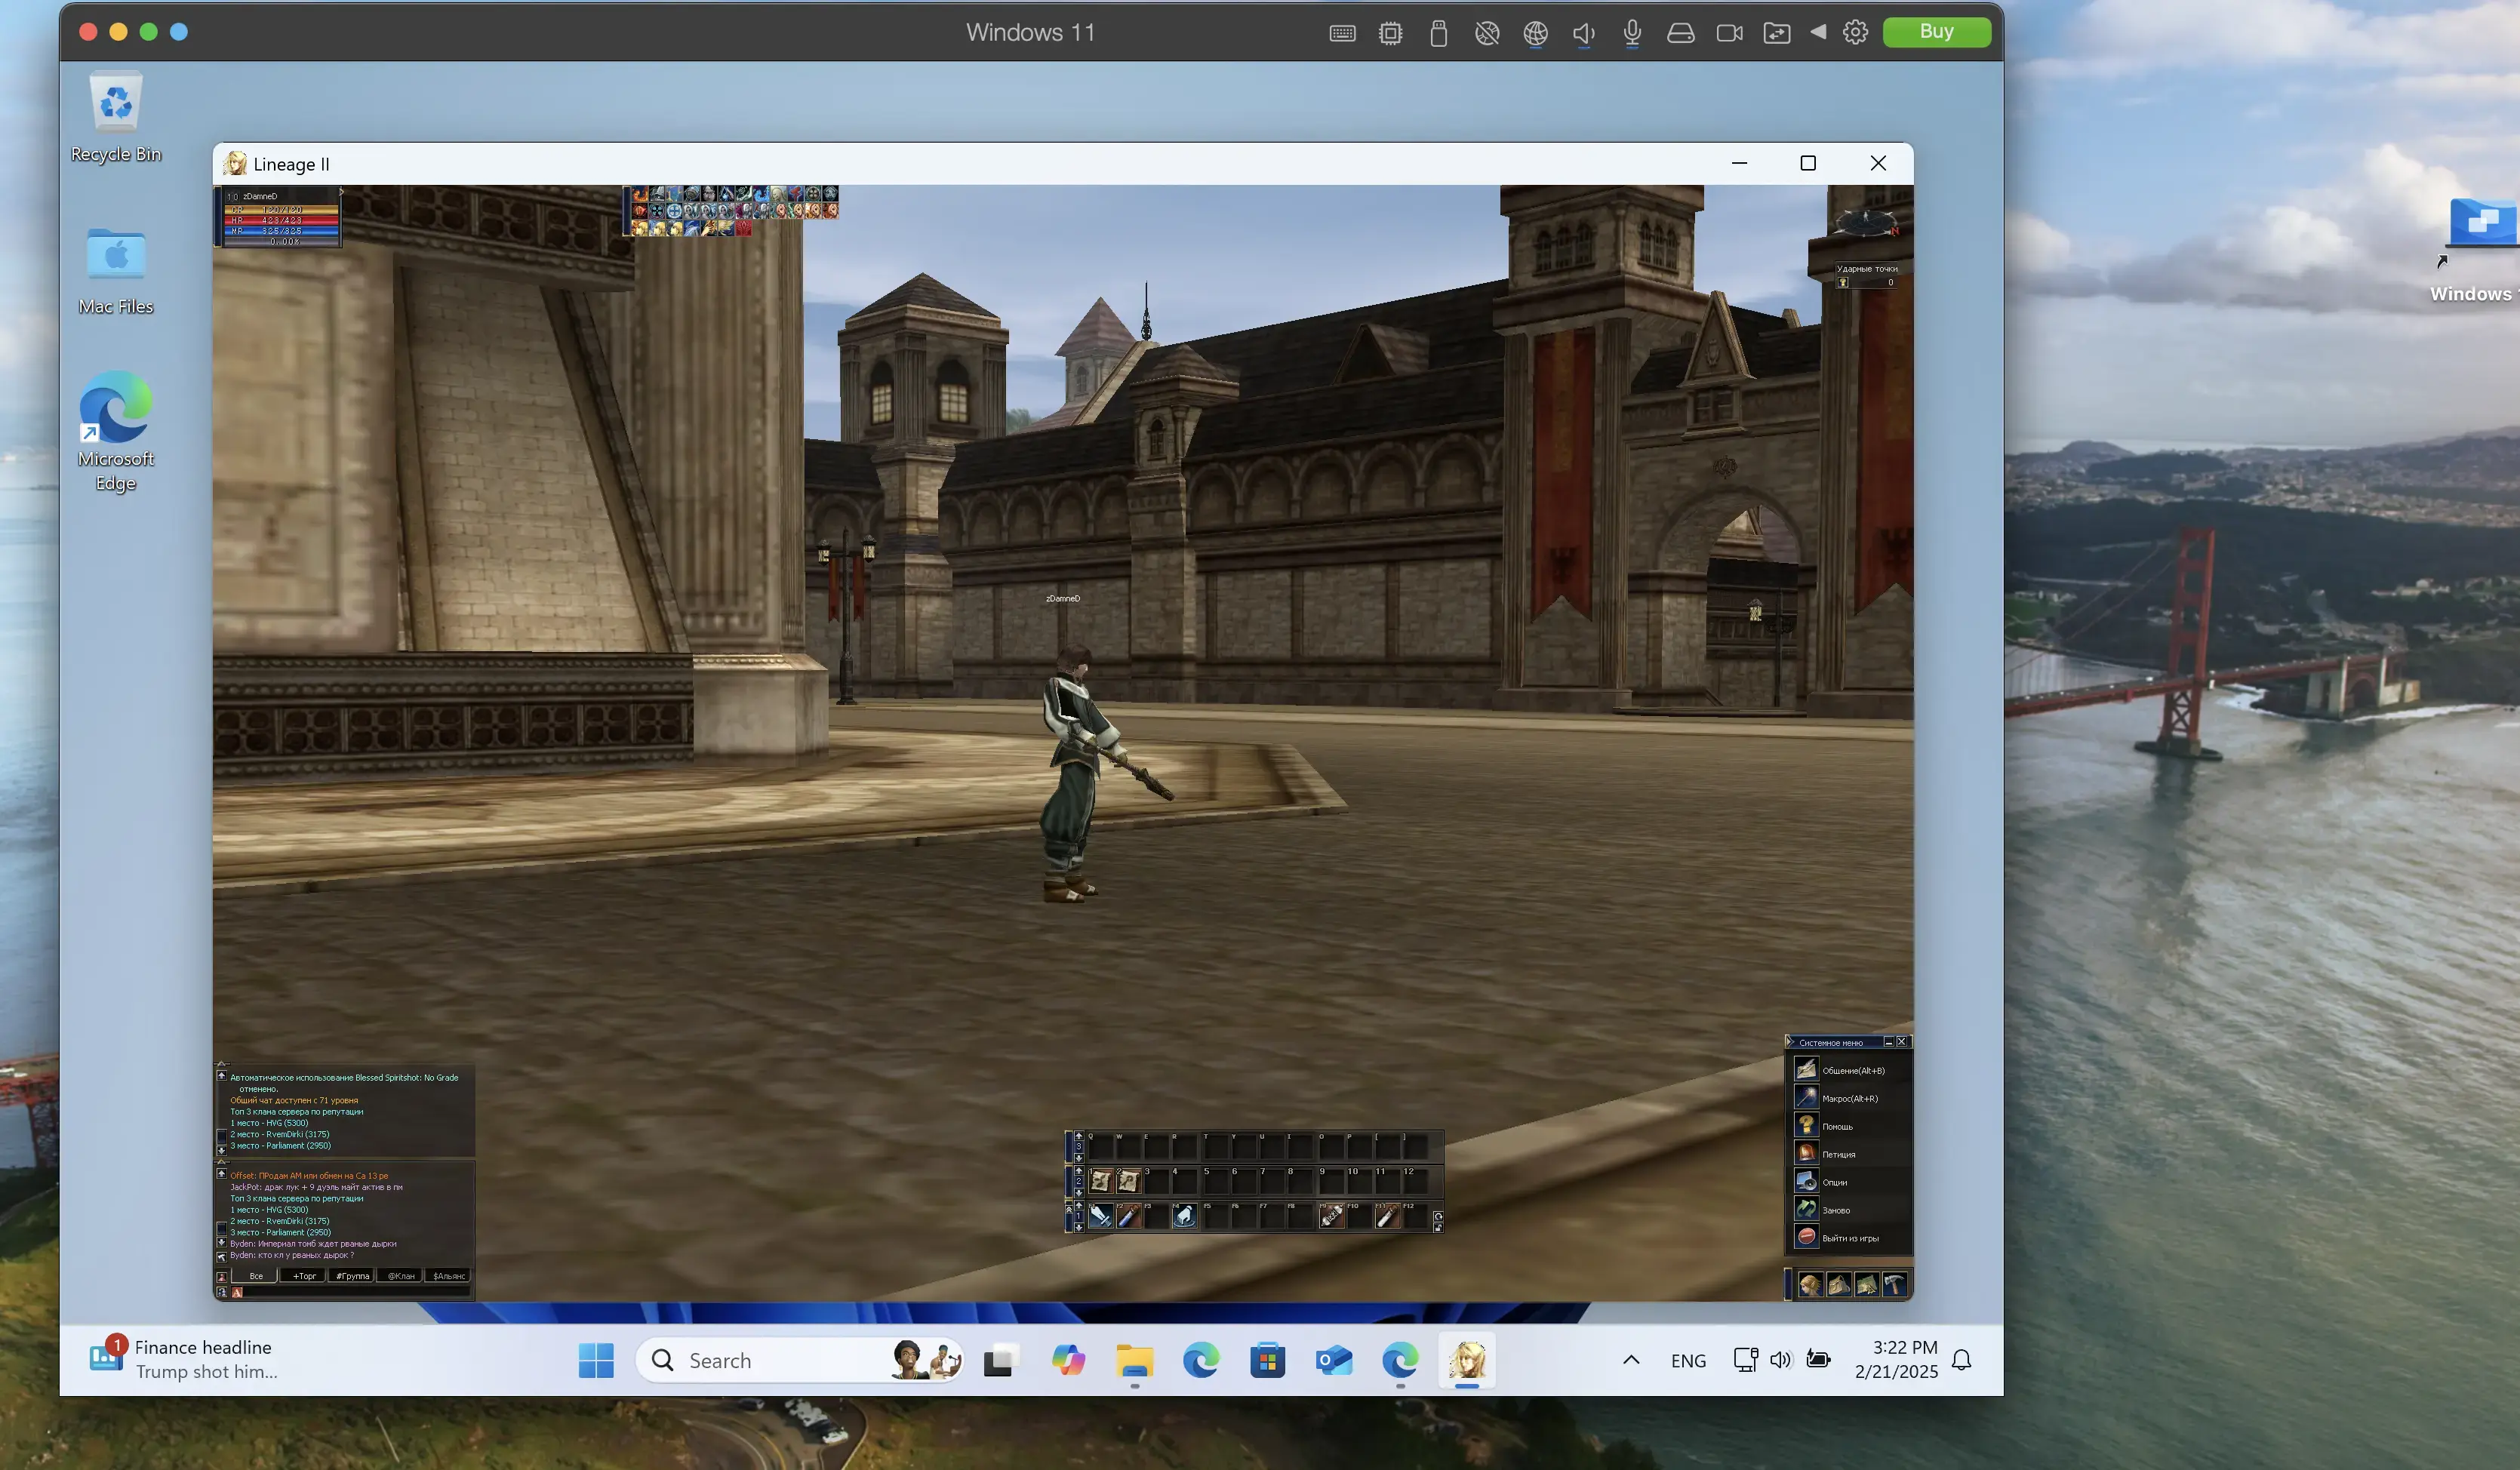The height and width of the screenshot is (1470, 2520).
Task: Select the #Группа chat tab
Action: 351,1276
